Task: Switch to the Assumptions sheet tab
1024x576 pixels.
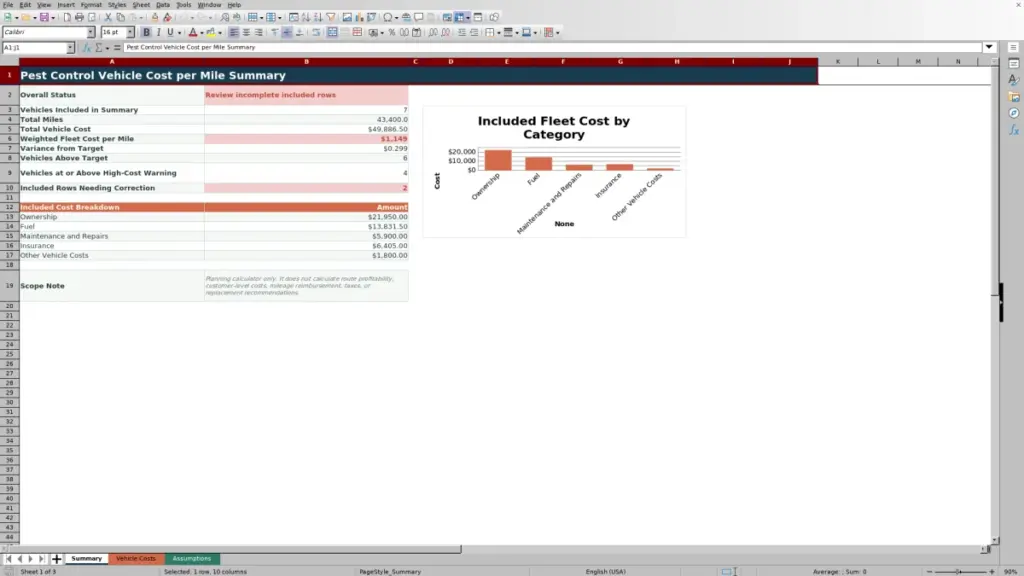Action: coord(191,558)
